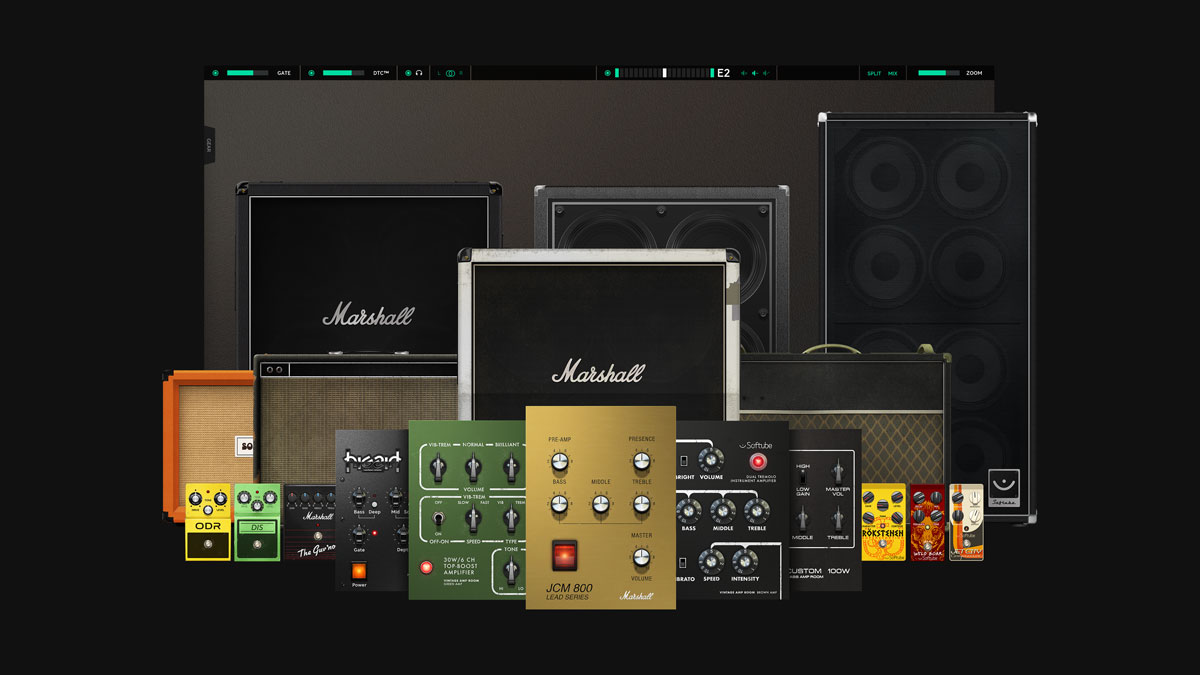
Task: Toggle the Bright switch on Softube amp
Action: pyautogui.click(x=685, y=461)
